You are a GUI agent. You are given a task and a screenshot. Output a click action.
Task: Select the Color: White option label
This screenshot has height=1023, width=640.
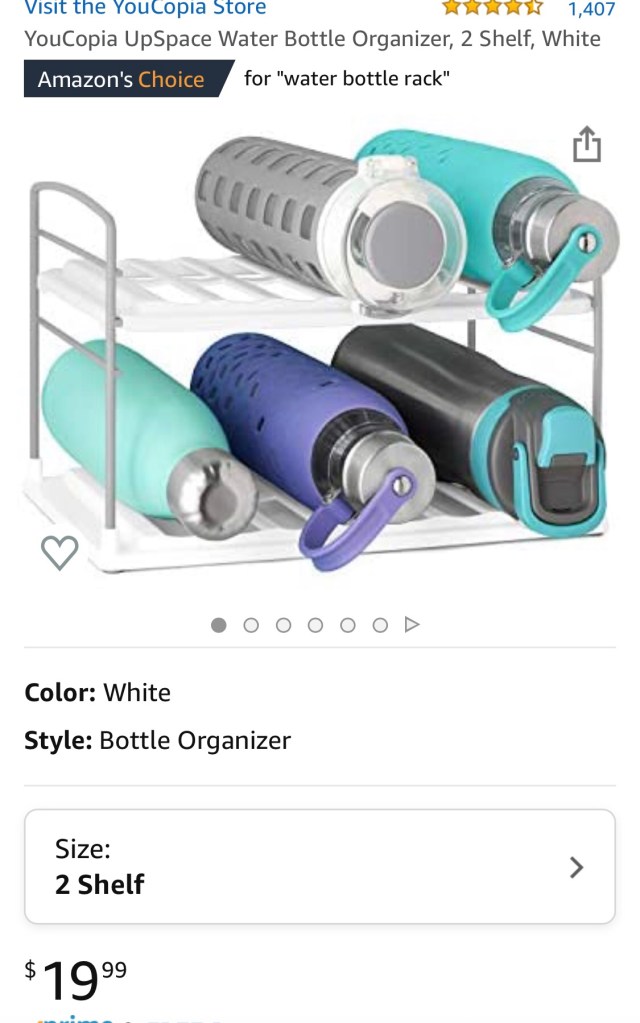[x=97, y=692]
